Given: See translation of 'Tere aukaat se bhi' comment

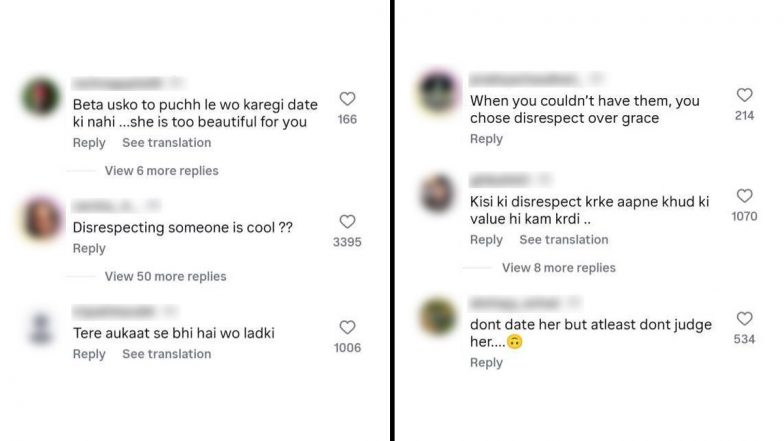Looking at the screenshot, I should tap(166, 354).
